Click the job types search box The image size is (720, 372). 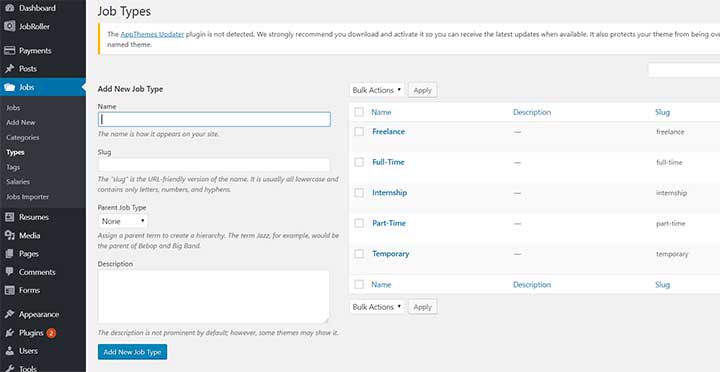[684, 70]
